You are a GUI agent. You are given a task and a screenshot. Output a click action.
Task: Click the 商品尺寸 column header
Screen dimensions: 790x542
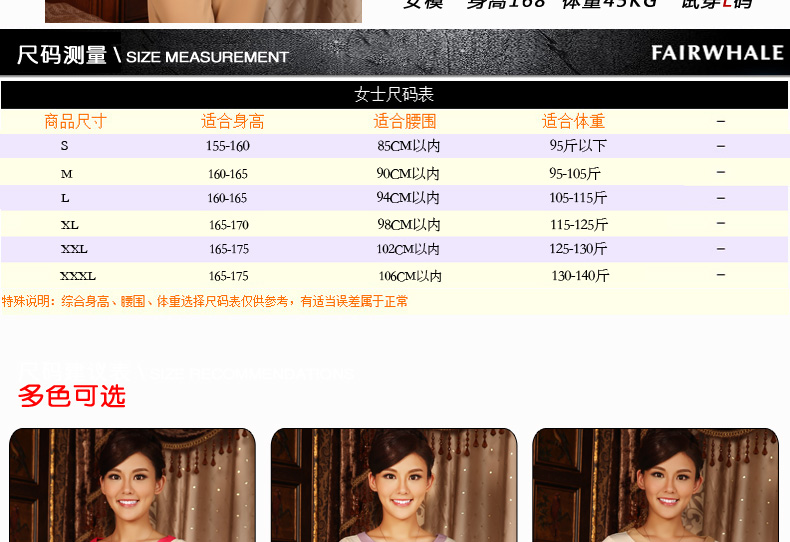click(75, 121)
